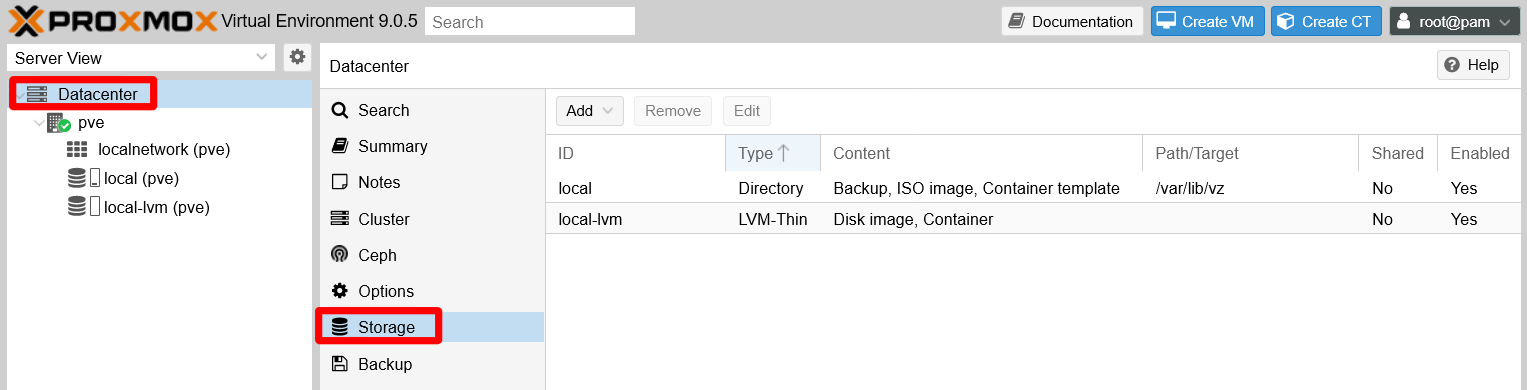Screen dimensions: 1527x390
Task: Click the Summary book icon
Action: (x=340, y=146)
